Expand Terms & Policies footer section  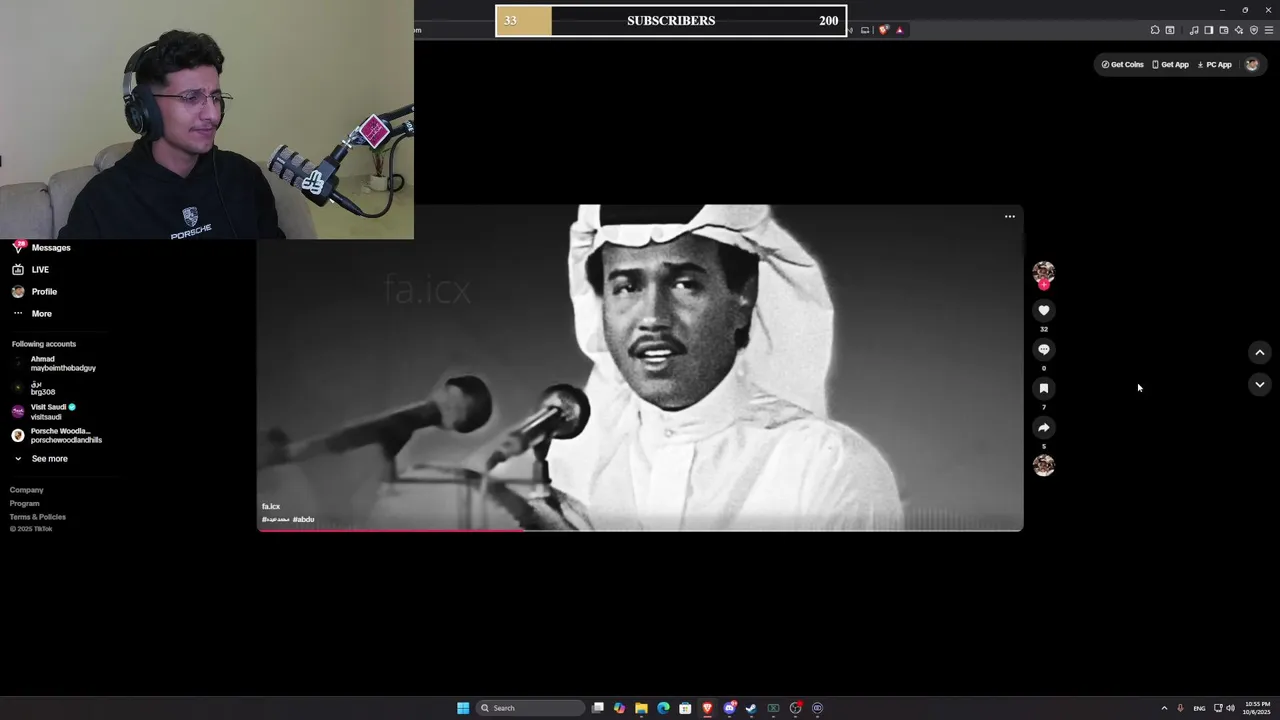[x=38, y=517]
